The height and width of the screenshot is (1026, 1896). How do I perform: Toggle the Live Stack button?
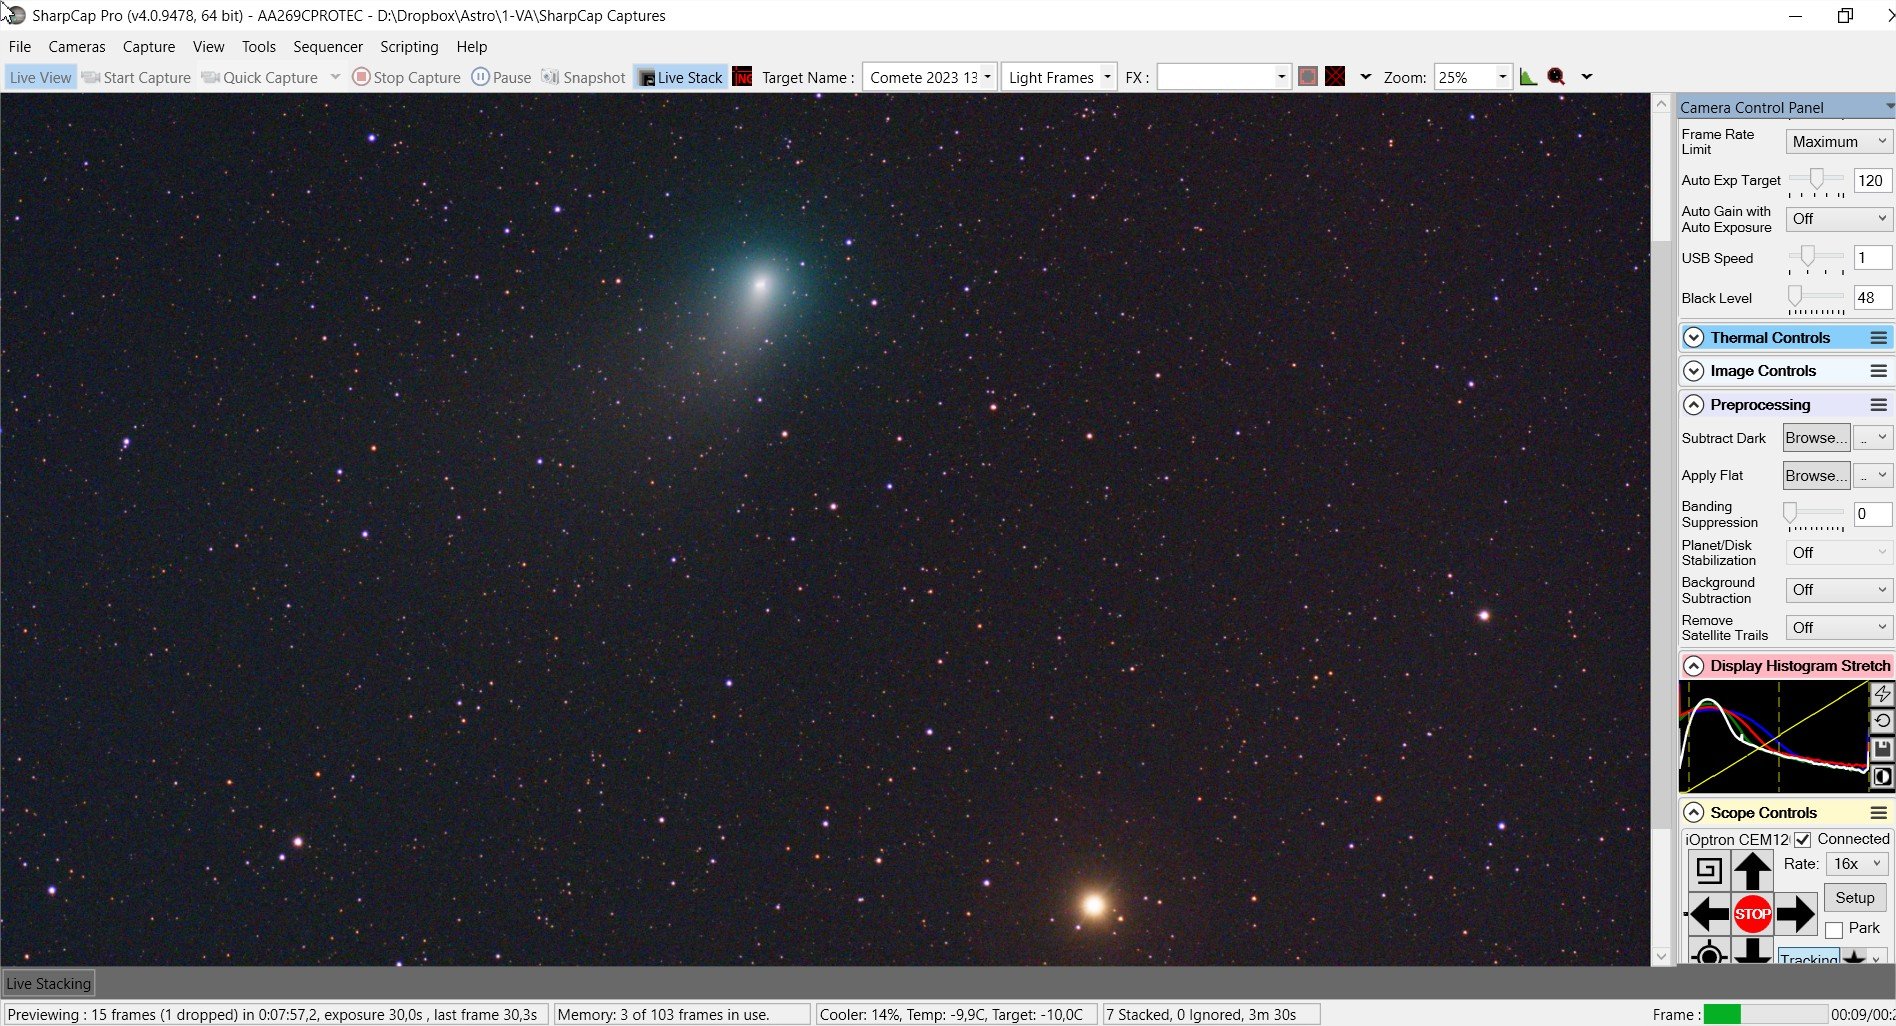tap(680, 77)
